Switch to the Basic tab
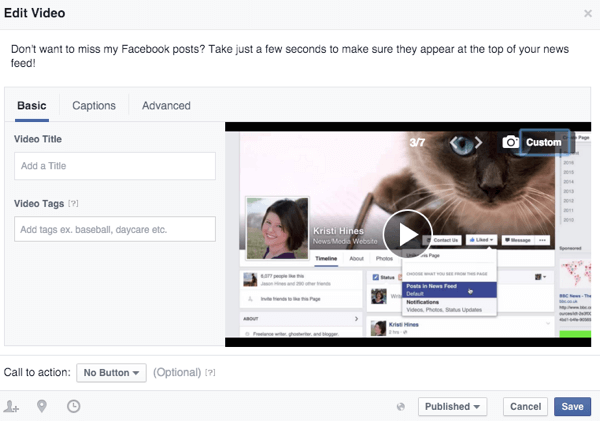This screenshot has width=600, height=421. click(32, 106)
